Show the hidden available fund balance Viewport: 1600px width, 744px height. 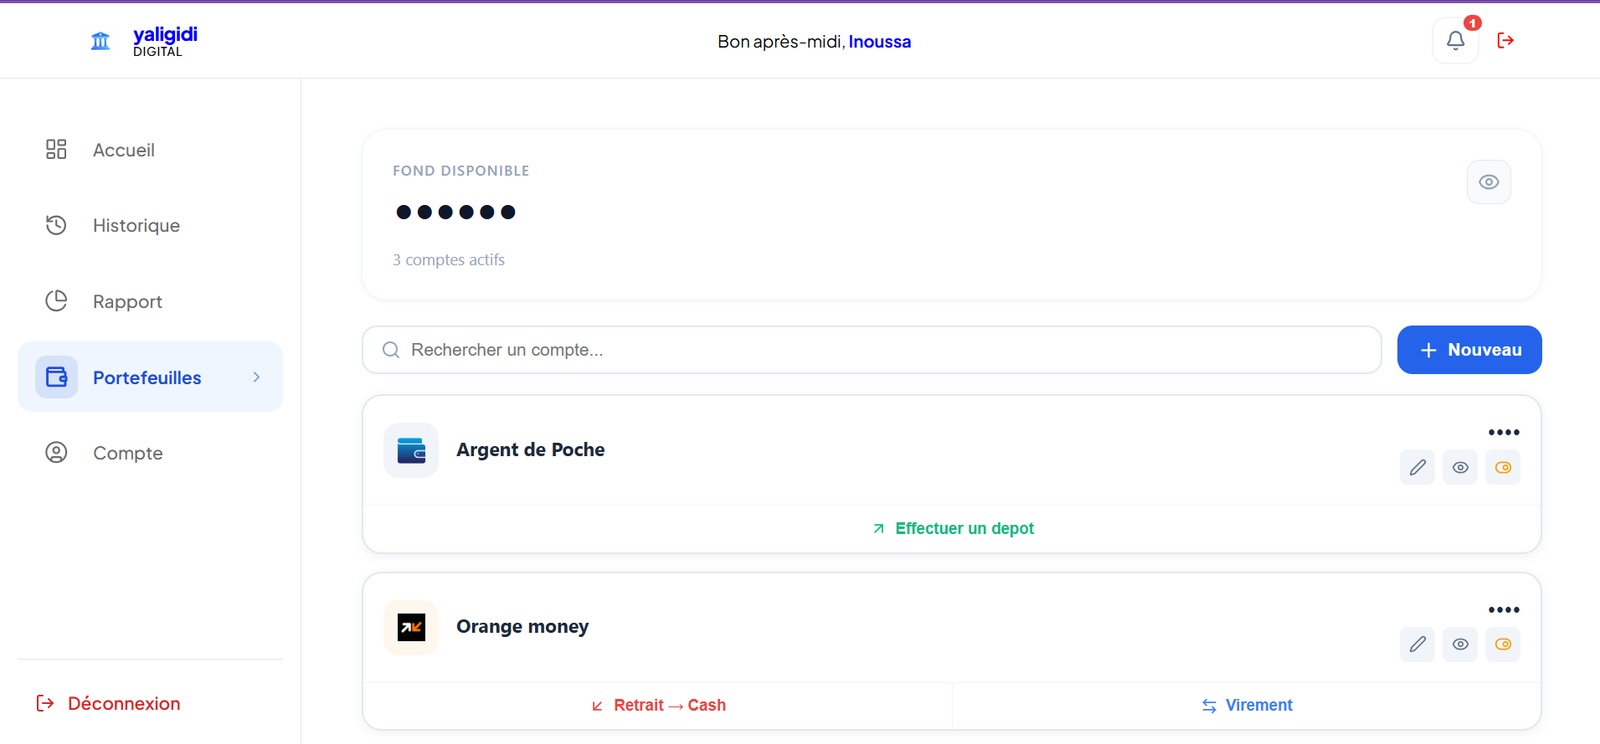pos(1488,182)
